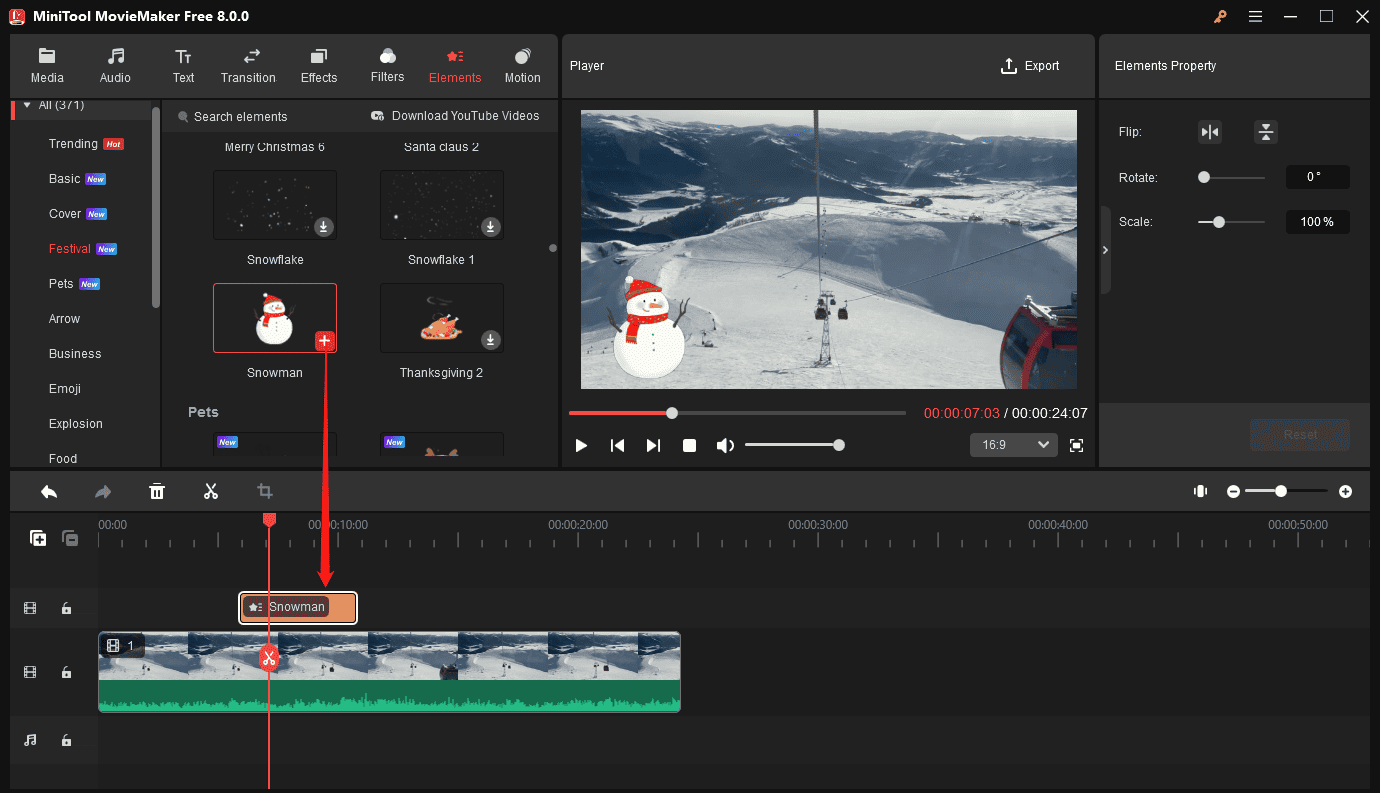Select the Thanksgiving 2 thumbnail
The height and width of the screenshot is (793, 1380).
(442, 318)
